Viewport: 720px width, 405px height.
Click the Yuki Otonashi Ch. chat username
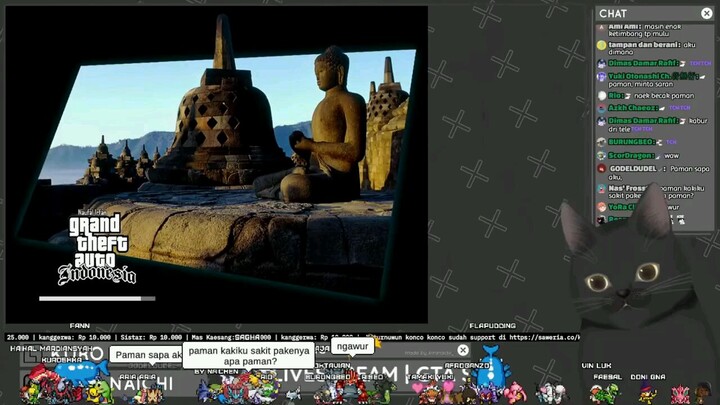[640, 76]
